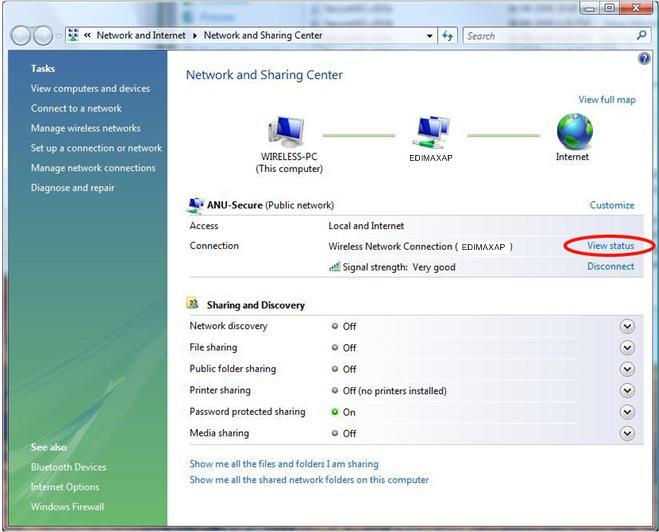This screenshot has width=659, height=532.
Task: Click Customize link for ANU-Secure
Action: point(612,205)
